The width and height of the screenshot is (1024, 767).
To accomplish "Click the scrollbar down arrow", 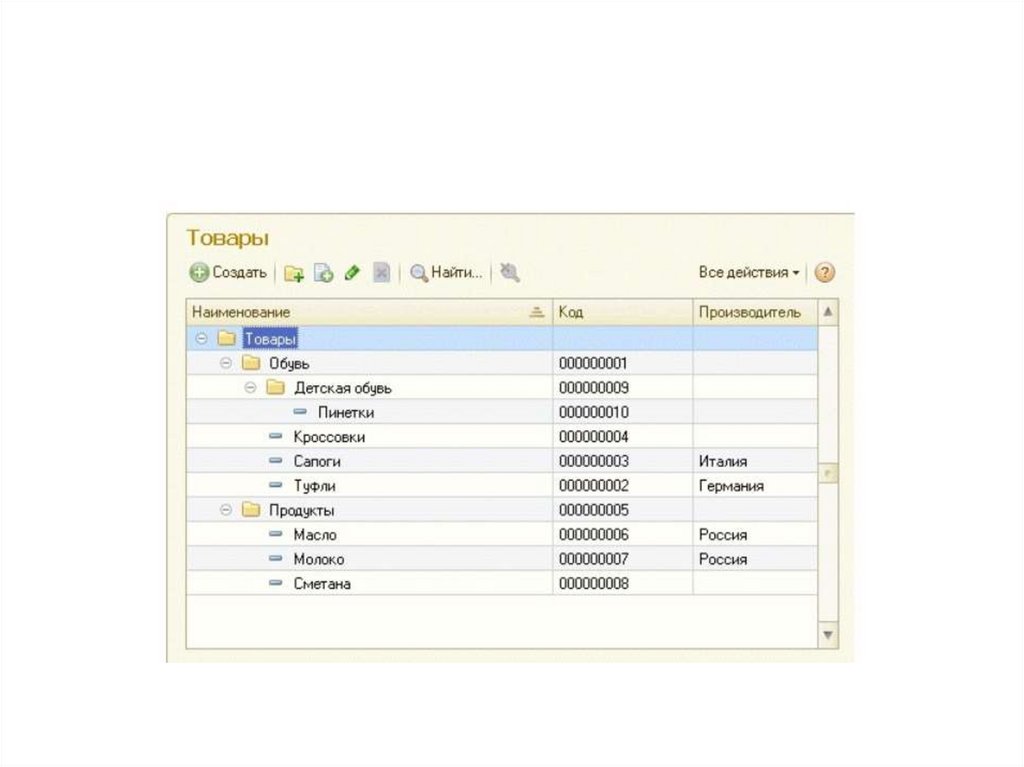I will (x=828, y=635).
